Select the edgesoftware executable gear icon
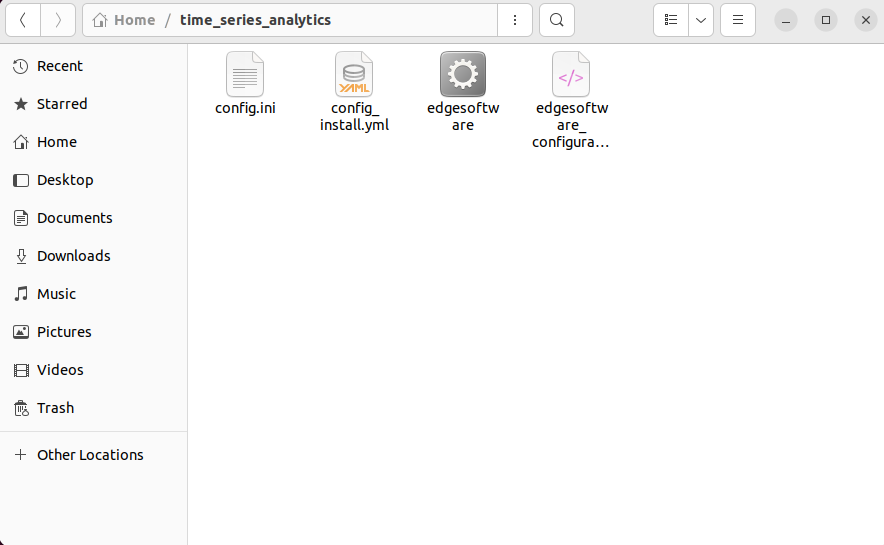Screen dimensions: 884x545 (x=463, y=74)
